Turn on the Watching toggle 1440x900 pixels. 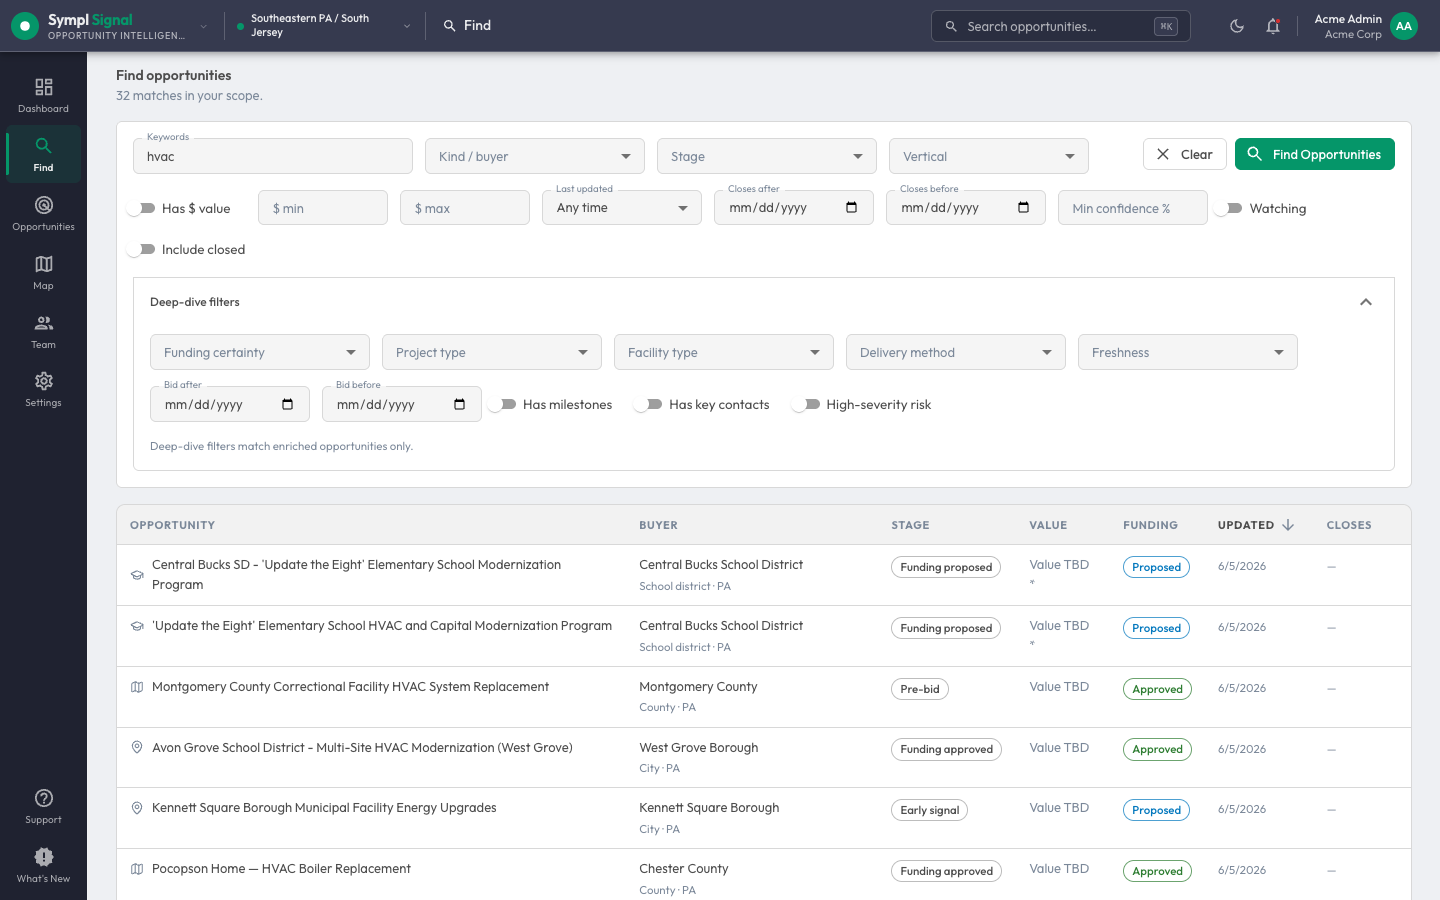tap(1228, 208)
